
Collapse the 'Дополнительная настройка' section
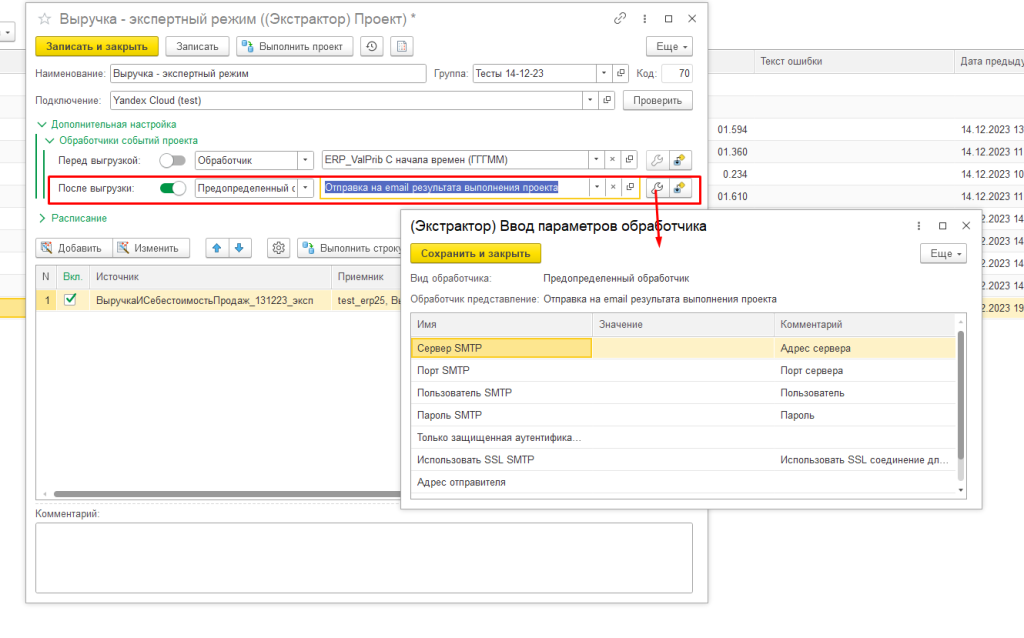click(42, 124)
